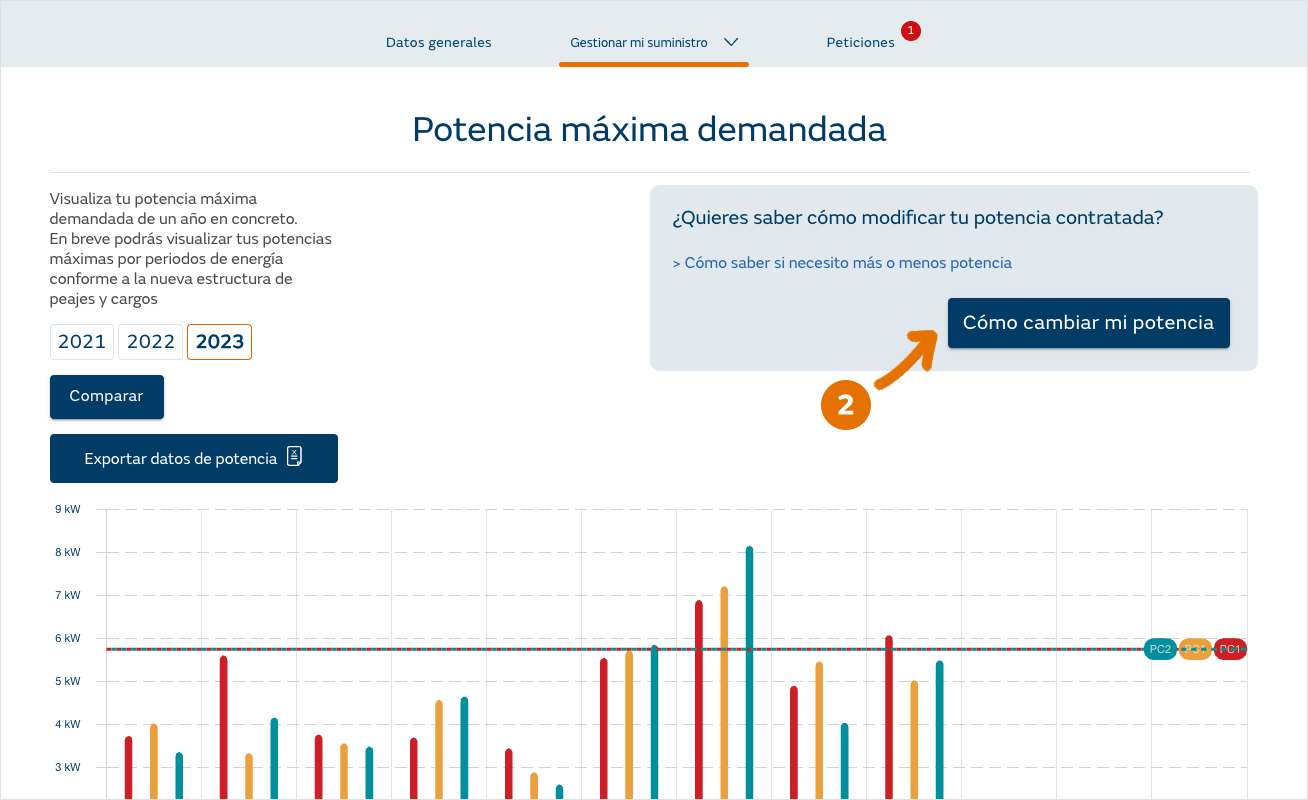Click the orange step 2 circle marker
Viewport: 1308px width, 800px height.
845,405
